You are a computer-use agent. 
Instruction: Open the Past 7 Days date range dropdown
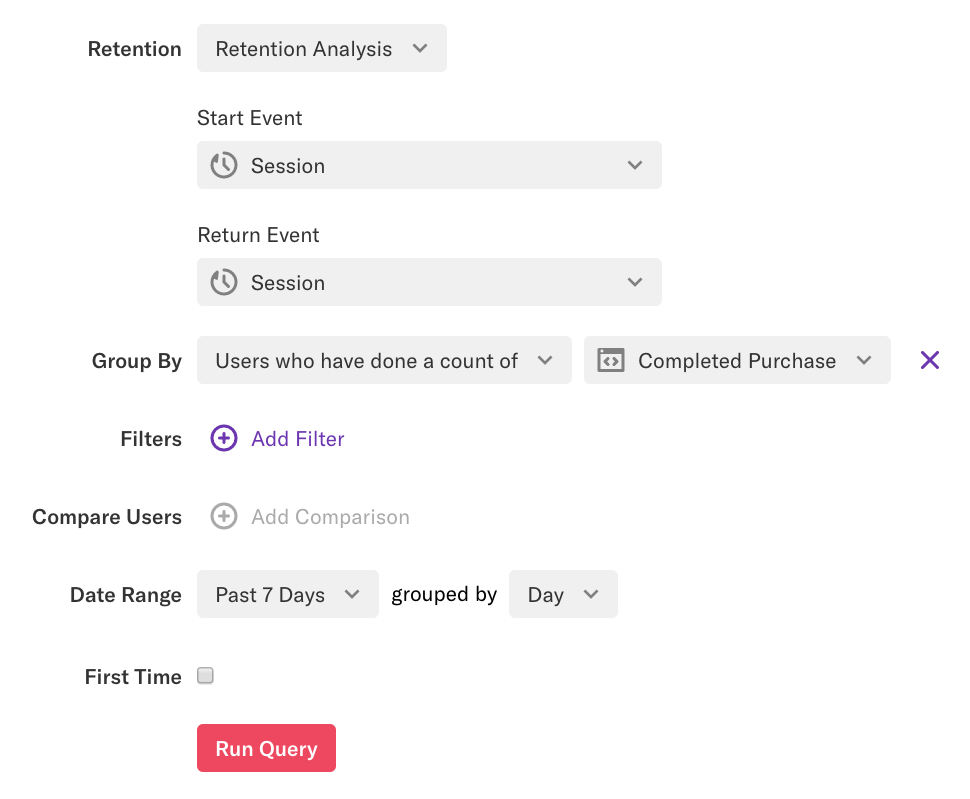pyautogui.click(x=287, y=595)
